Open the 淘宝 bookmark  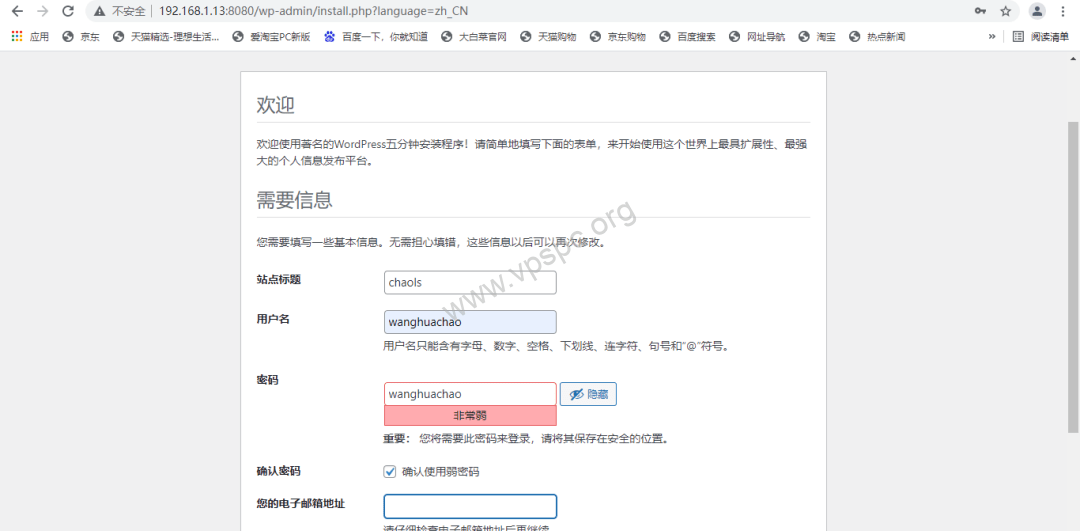(817, 37)
